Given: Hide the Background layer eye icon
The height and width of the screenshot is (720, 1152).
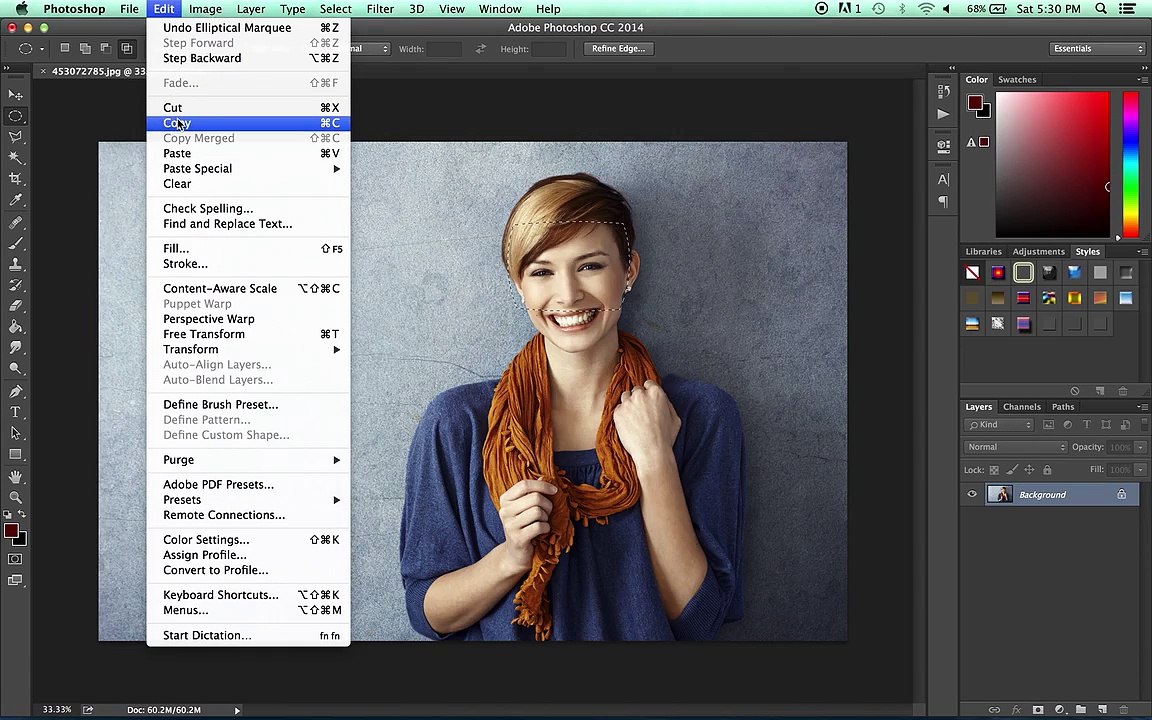Looking at the screenshot, I should (x=972, y=494).
